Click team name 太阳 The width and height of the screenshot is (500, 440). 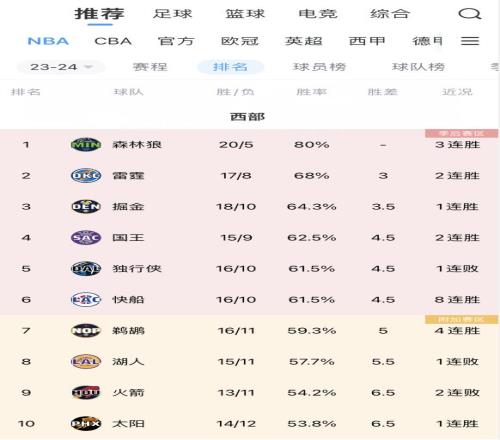[128, 424]
